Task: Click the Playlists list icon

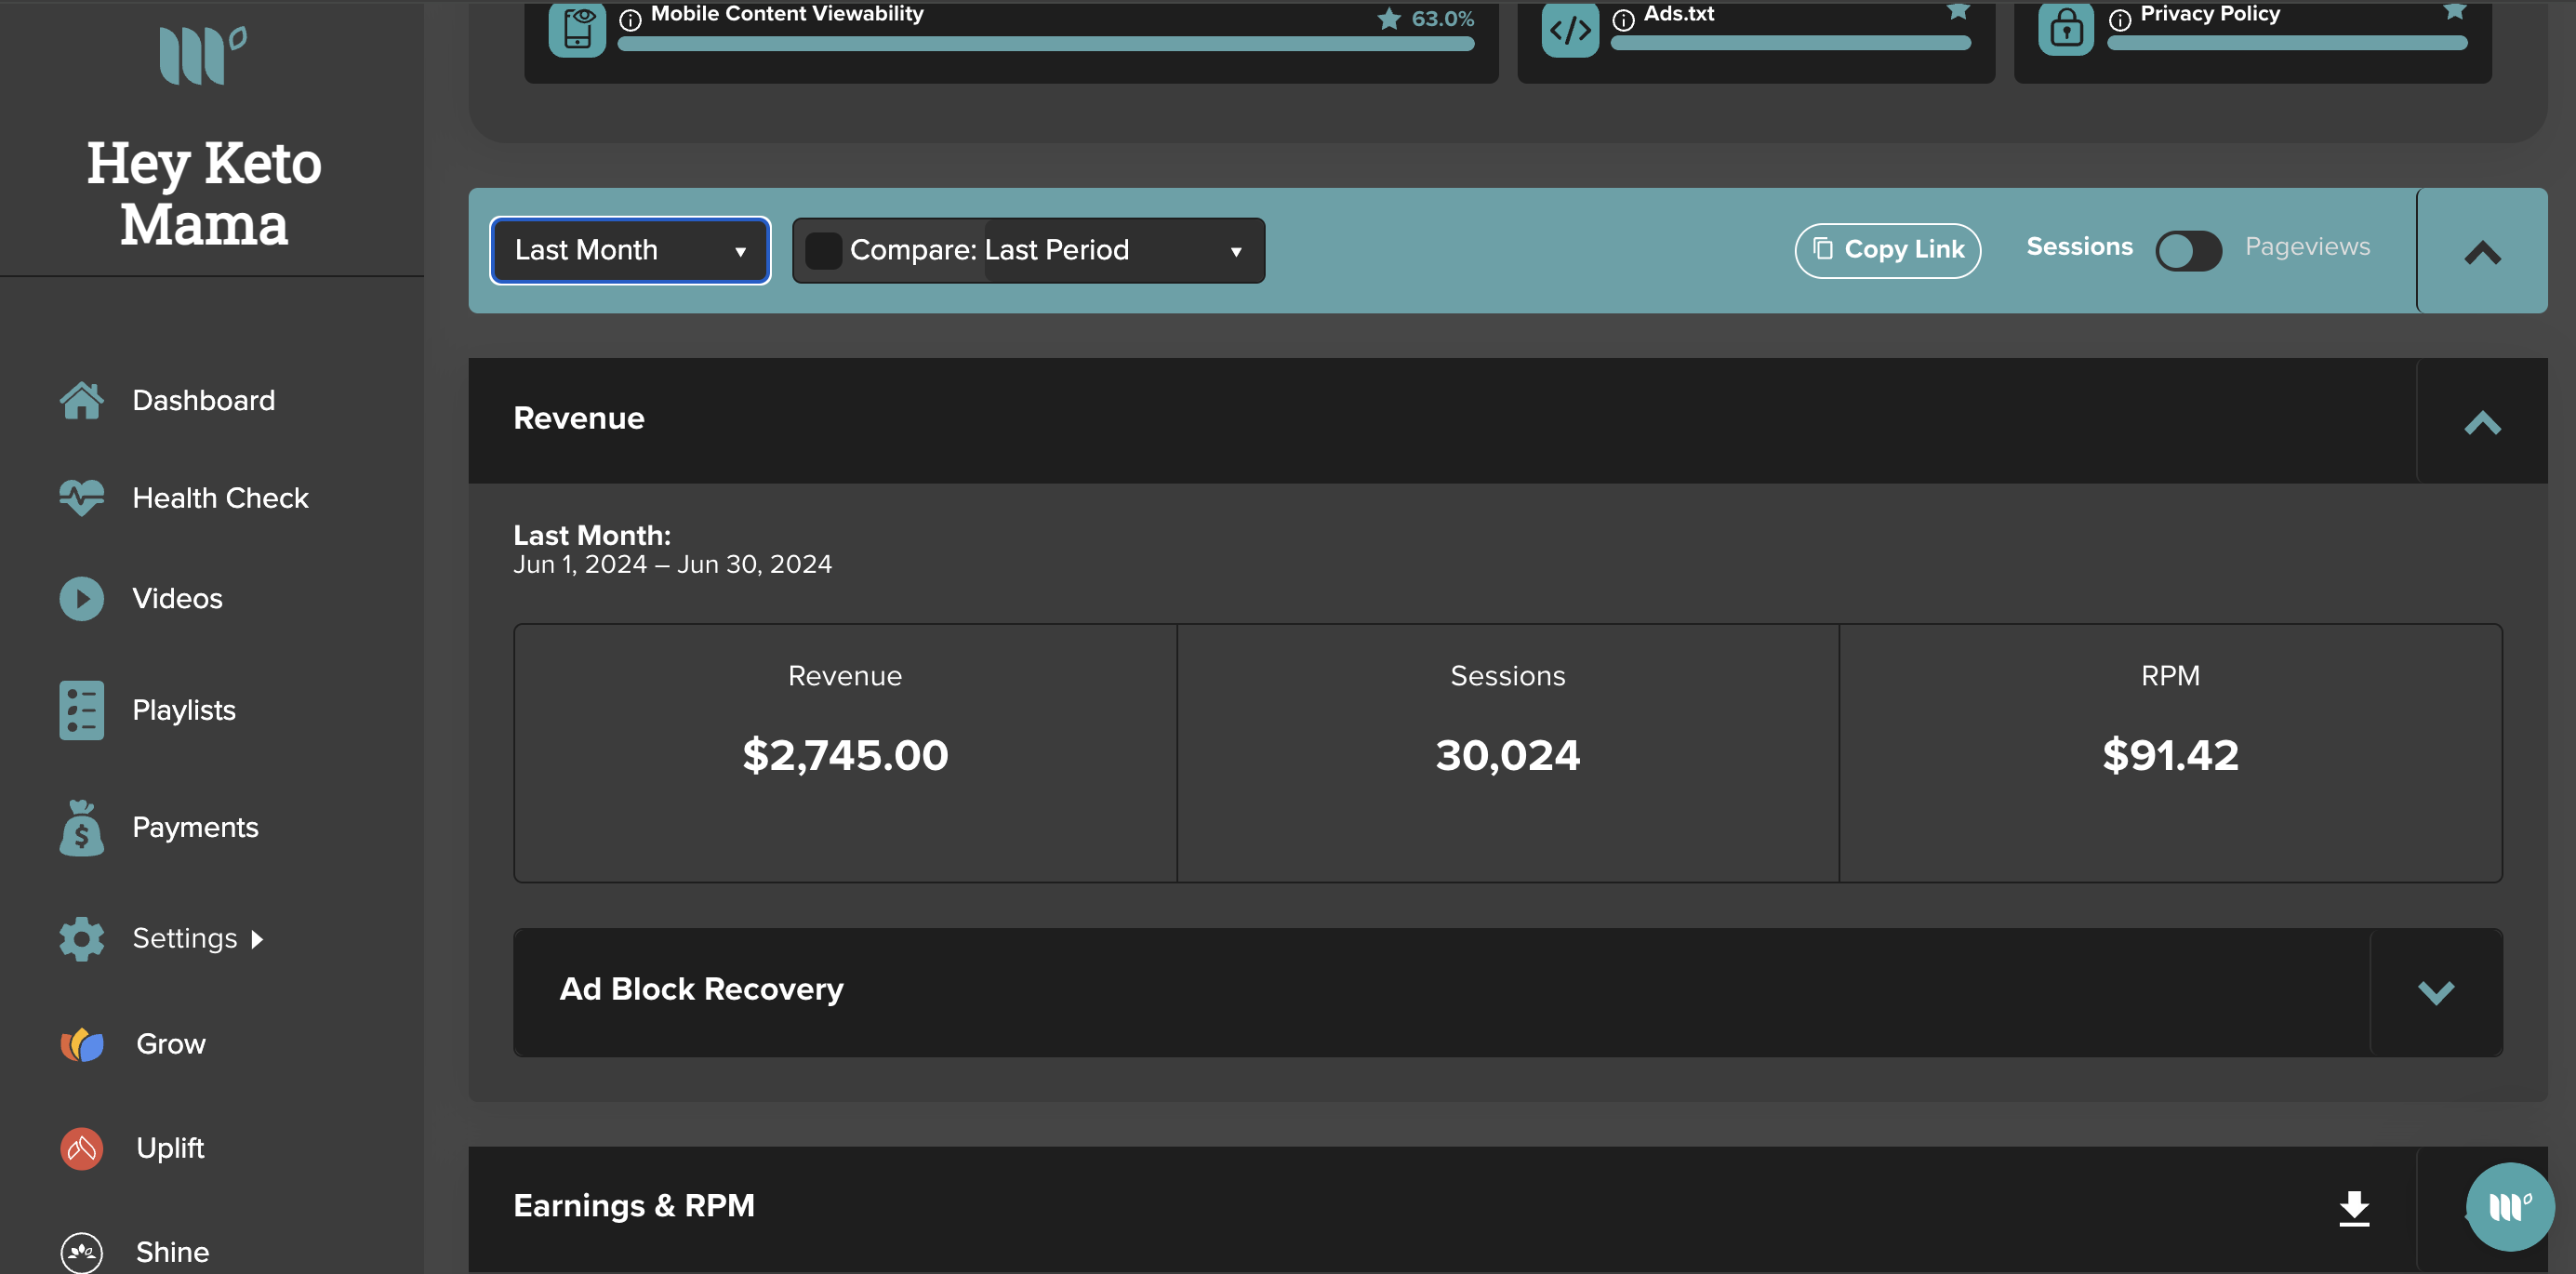Action: point(81,710)
